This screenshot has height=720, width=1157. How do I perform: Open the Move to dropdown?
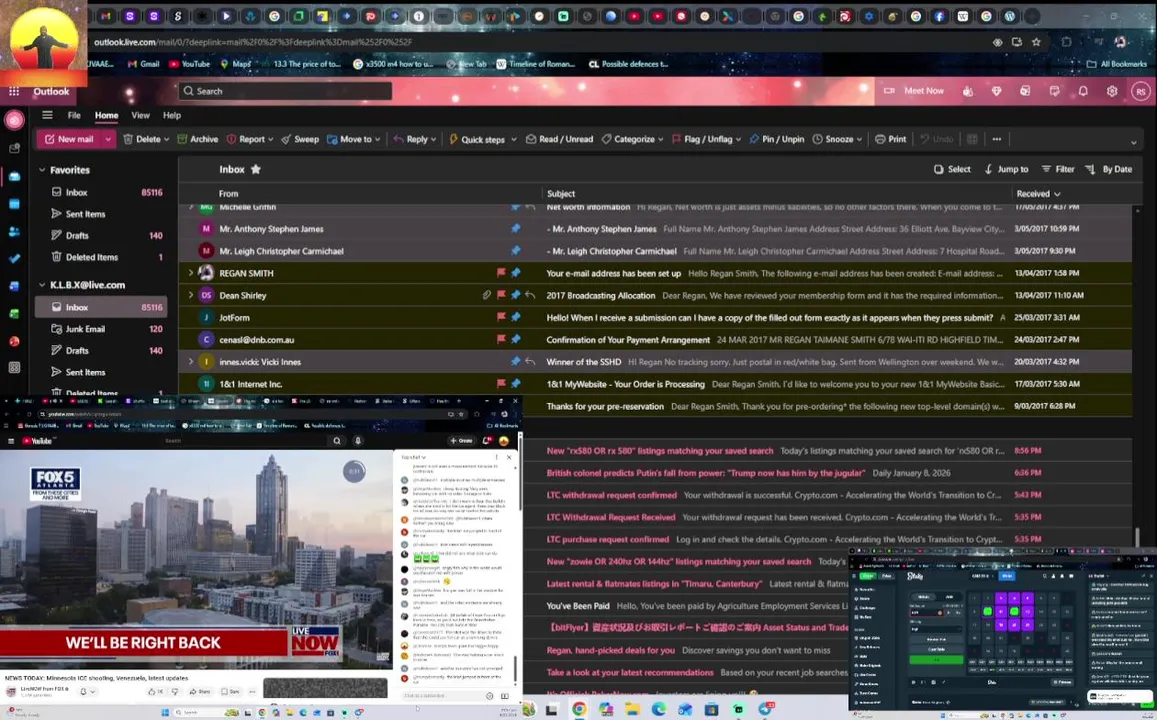tap(377, 139)
